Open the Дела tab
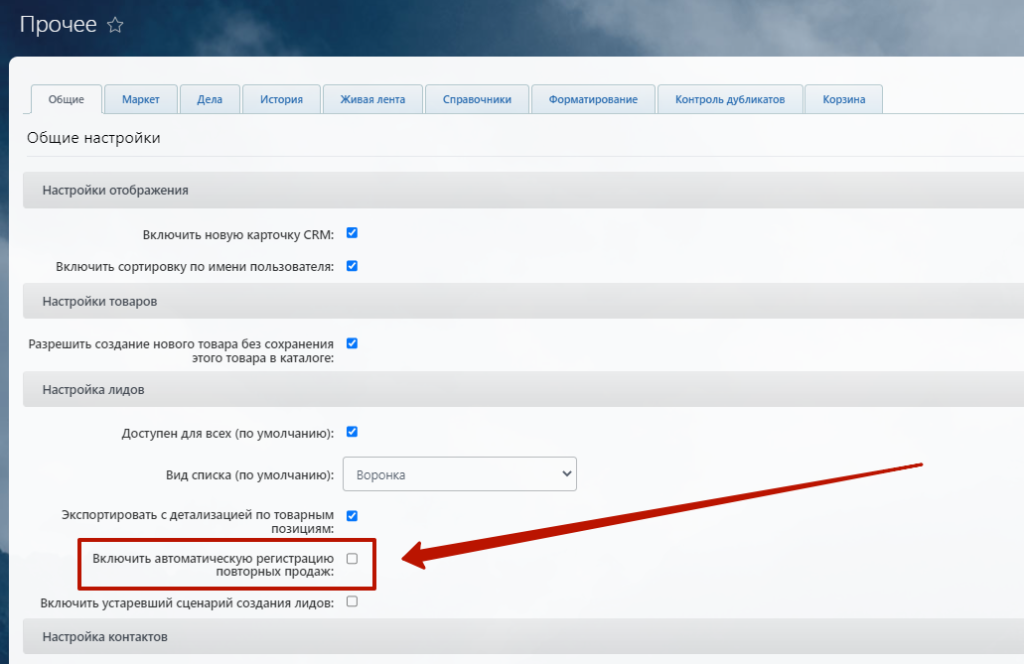1024x664 pixels. [210, 99]
